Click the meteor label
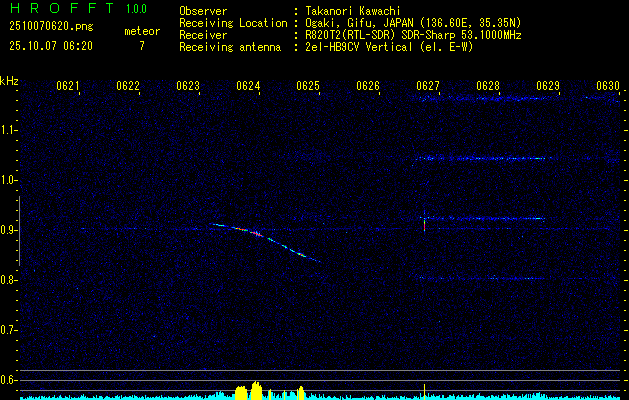The height and width of the screenshot is (400, 629). click(x=142, y=31)
